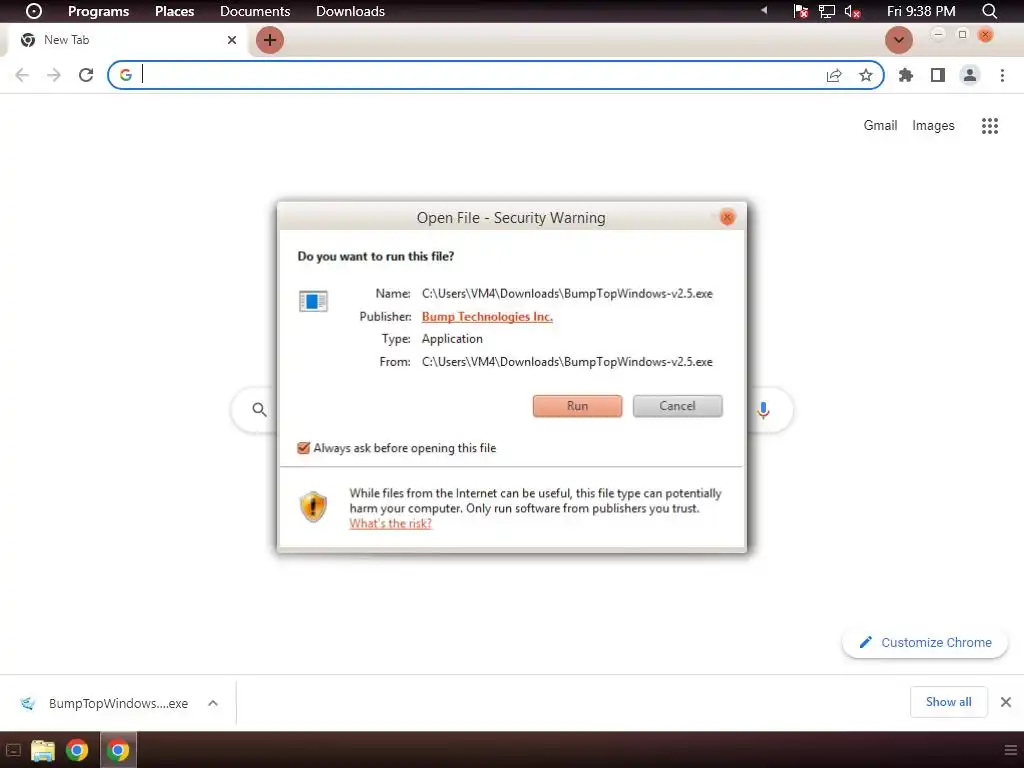Click Show all downloads
The width and height of the screenshot is (1024, 768).
point(948,702)
